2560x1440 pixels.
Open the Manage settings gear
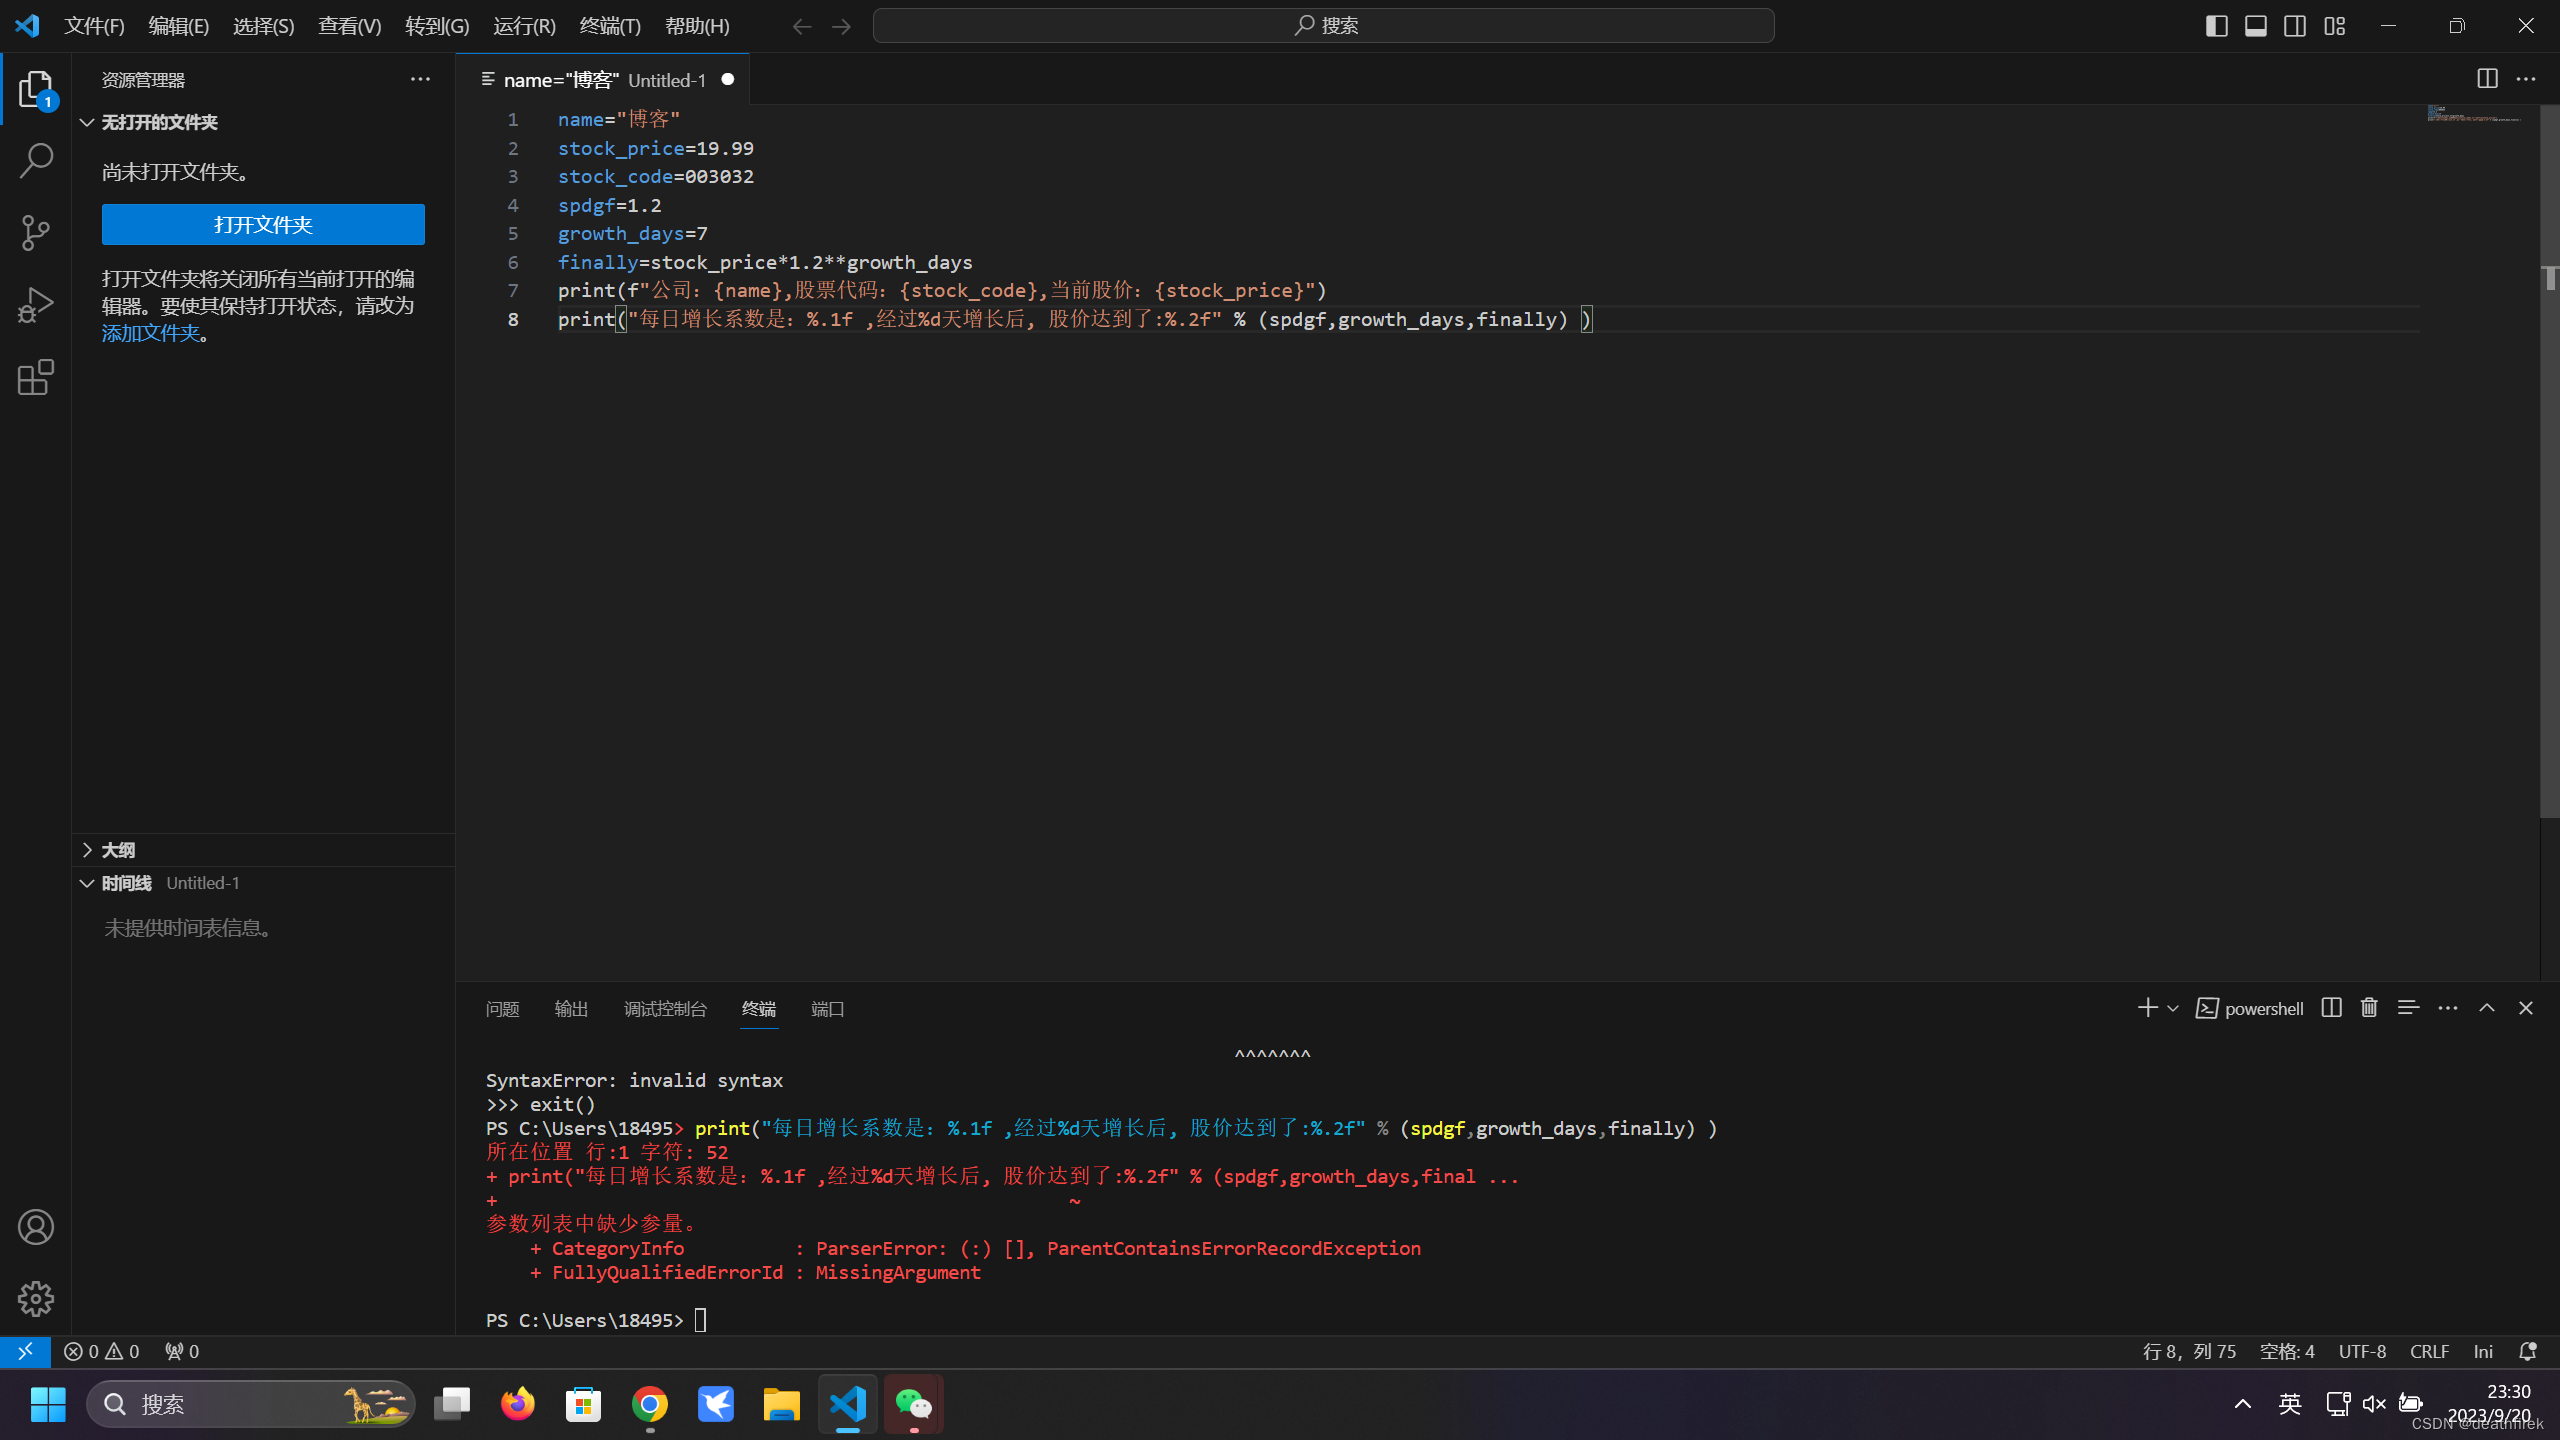point(36,1299)
